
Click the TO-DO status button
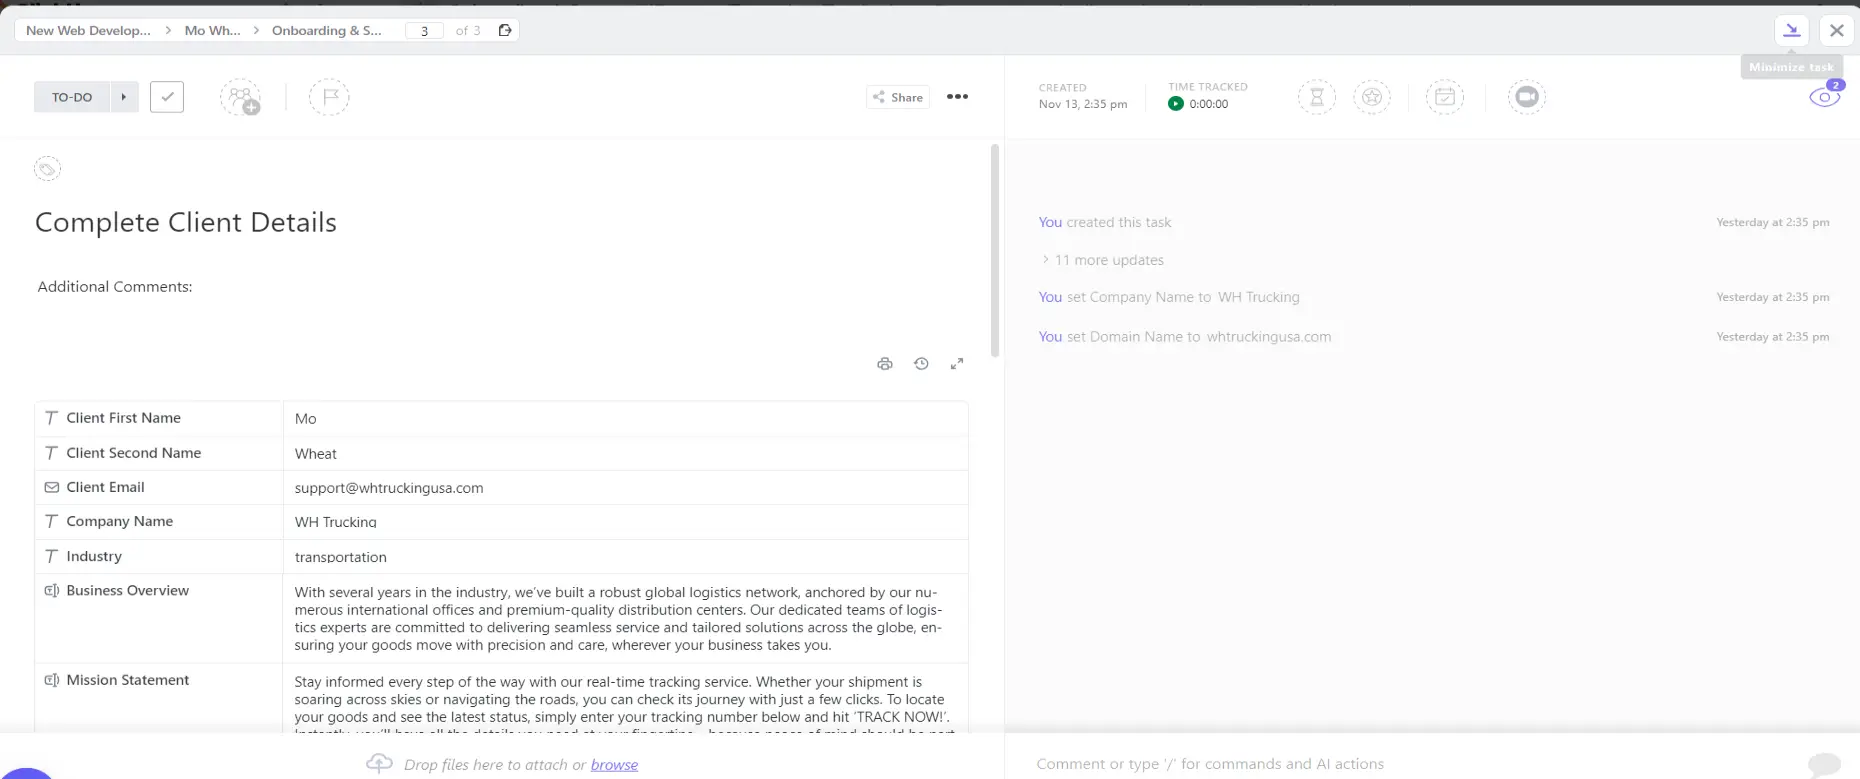72,97
